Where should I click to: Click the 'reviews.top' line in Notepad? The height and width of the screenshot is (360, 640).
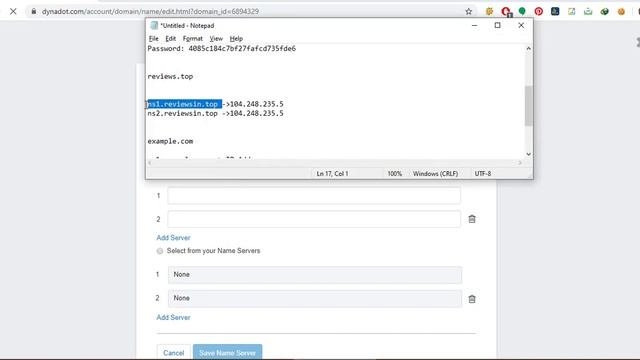[170, 76]
